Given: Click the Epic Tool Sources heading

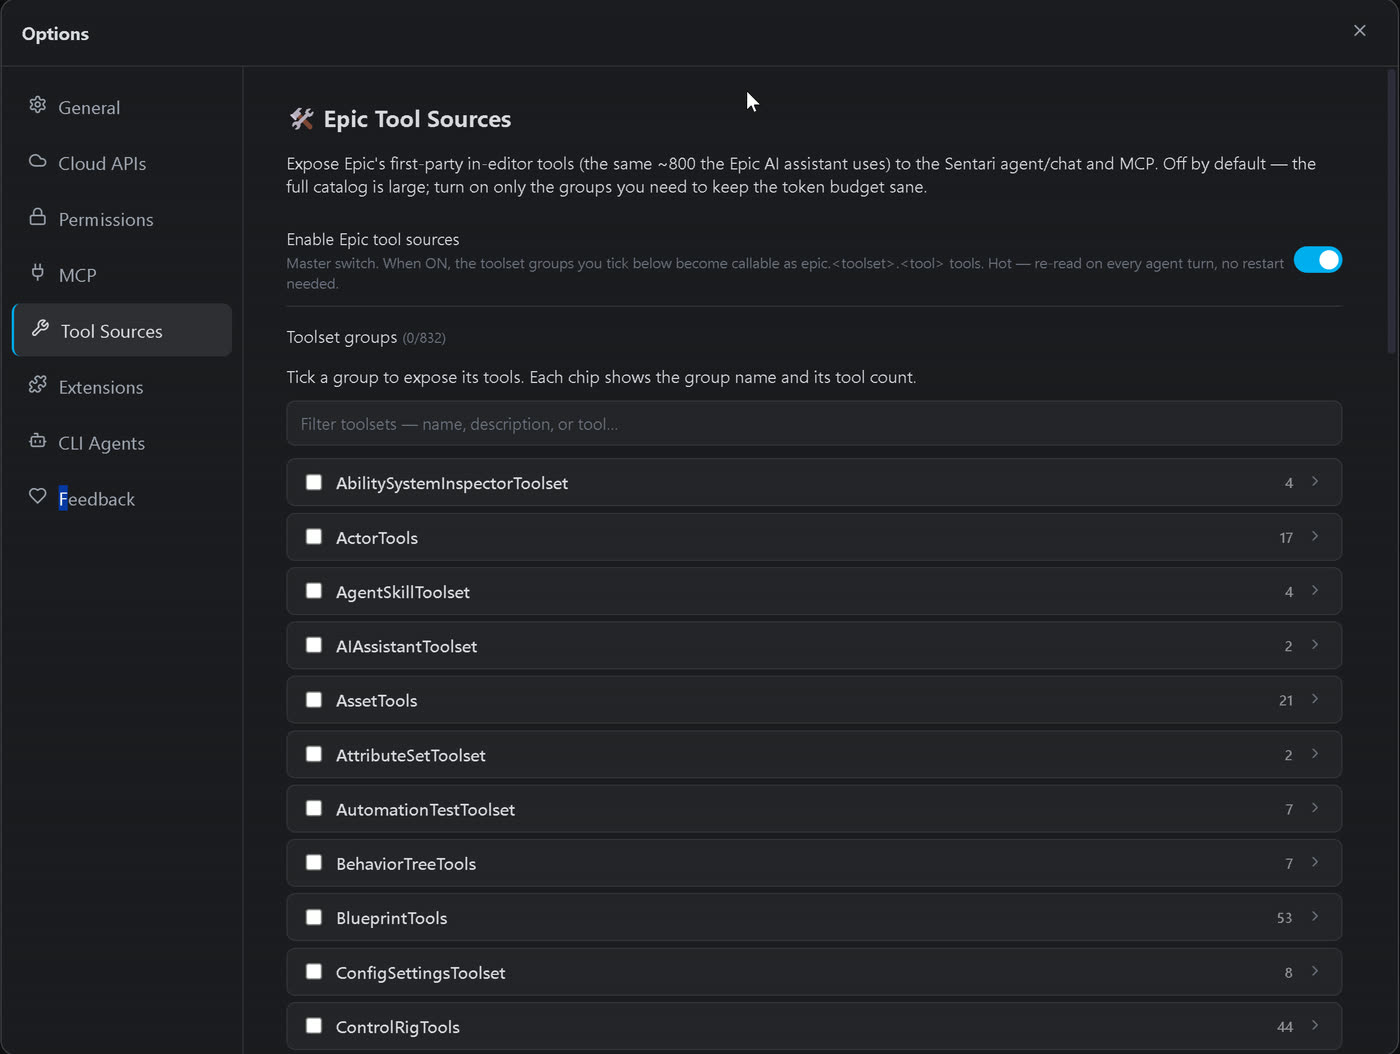Looking at the screenshot, I should point(417,119).
